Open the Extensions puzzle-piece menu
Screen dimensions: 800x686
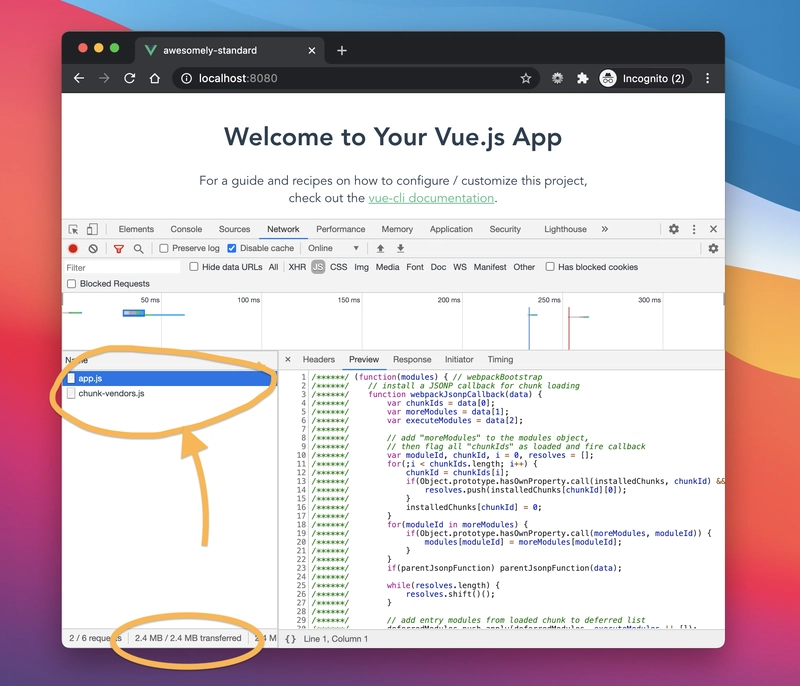(582, 78)
